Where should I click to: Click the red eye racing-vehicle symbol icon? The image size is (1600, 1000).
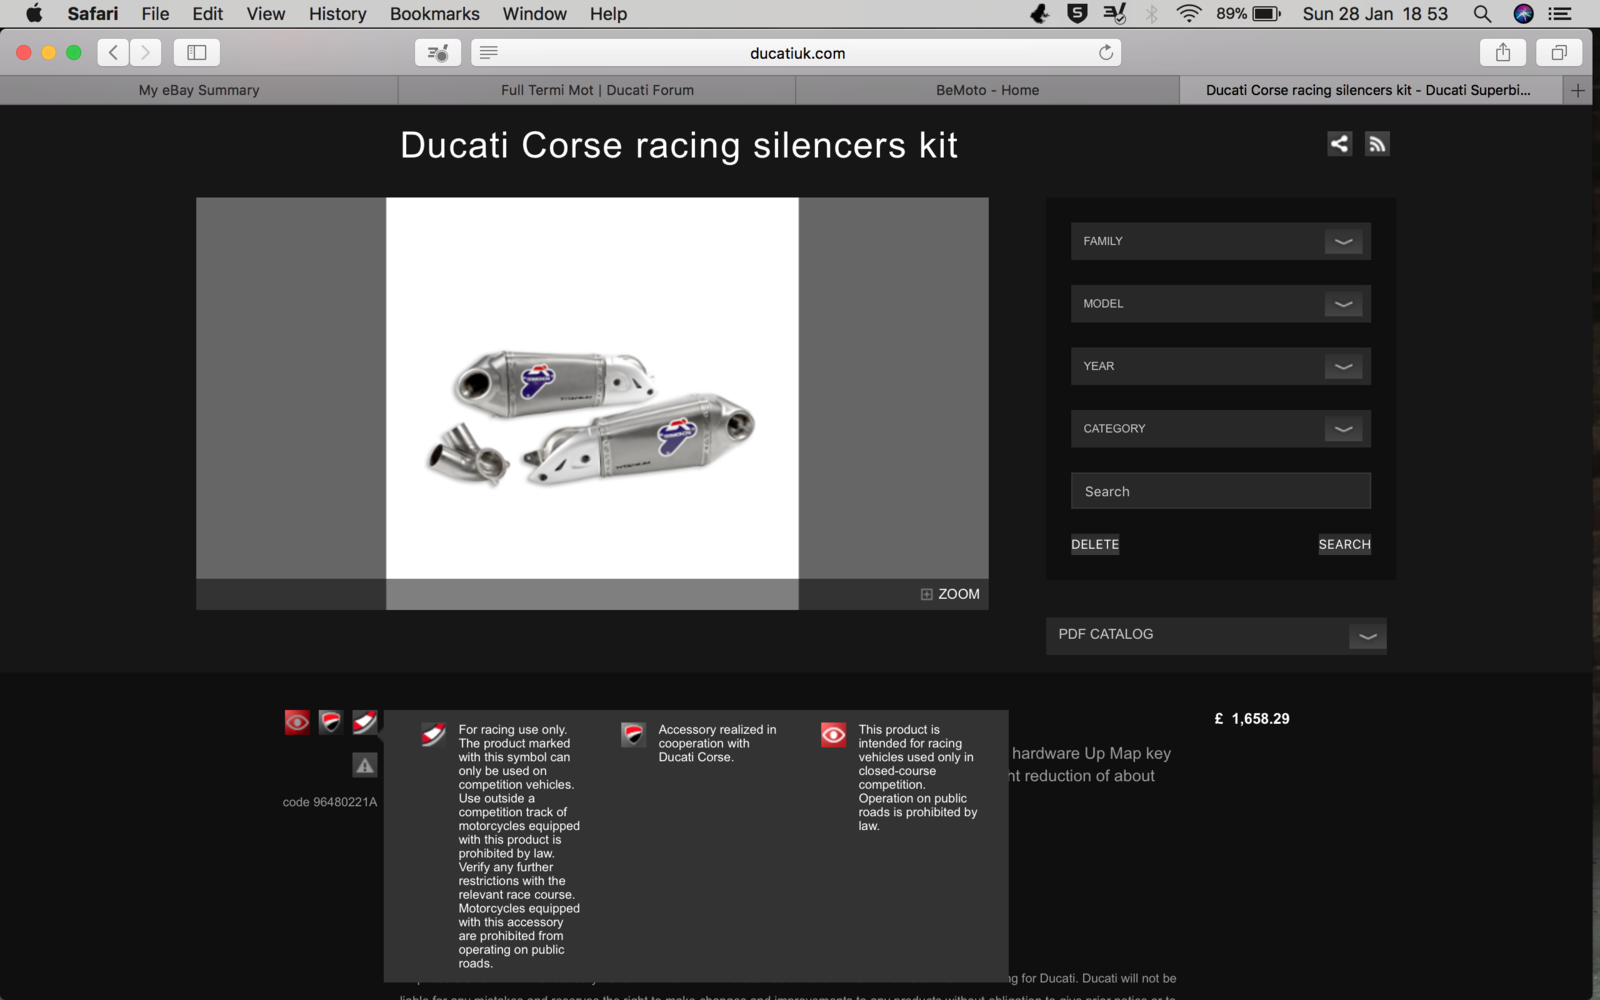(297, 722)
